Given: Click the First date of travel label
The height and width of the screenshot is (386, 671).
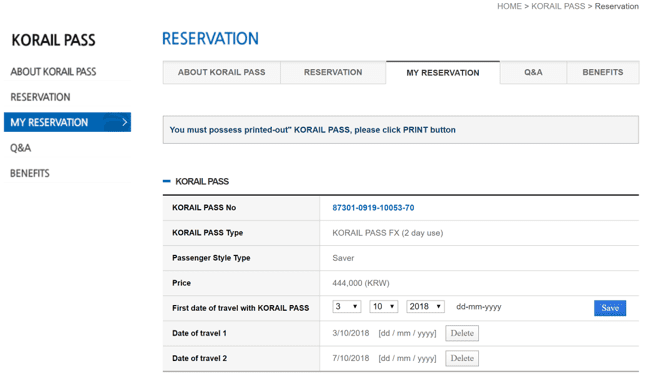Looking at the screenshot, I should coord(240,308).
